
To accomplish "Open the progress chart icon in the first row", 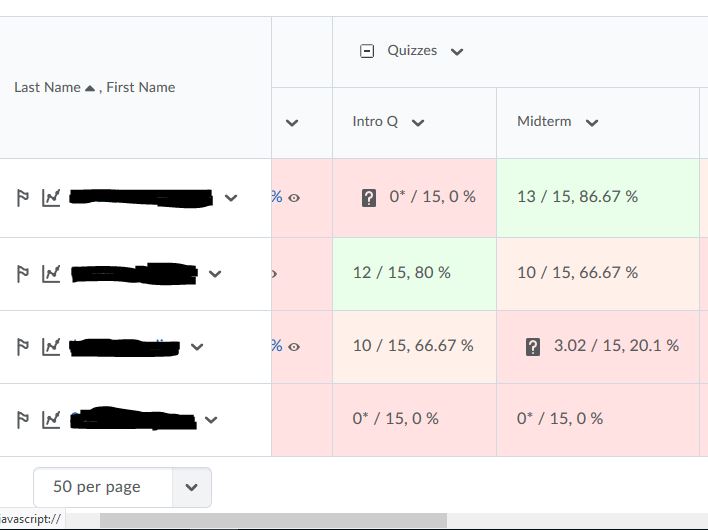I will click(x=51, y=198).
